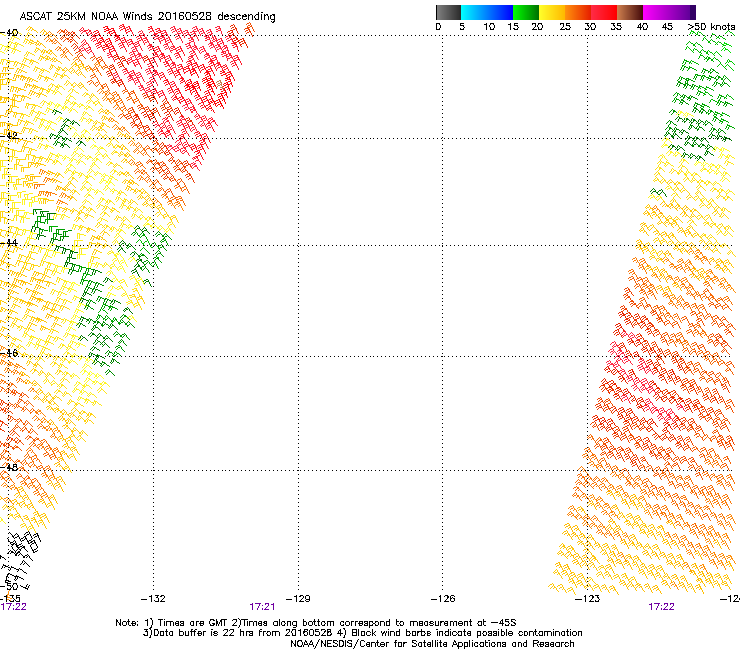740x650 pixels.
Task: Click the 17:22 time label below -135
Action: click(x=13, y=607)
